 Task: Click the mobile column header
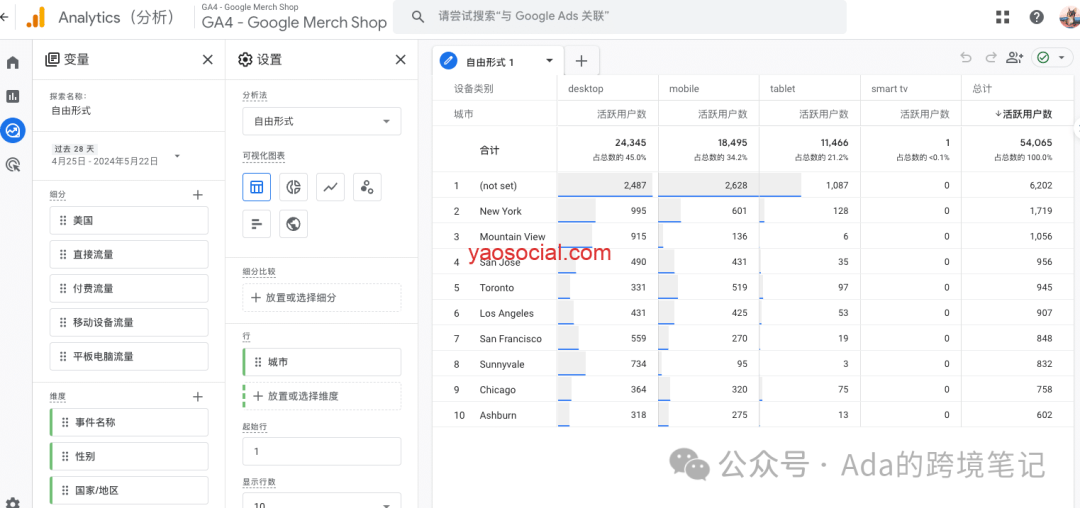684,89
